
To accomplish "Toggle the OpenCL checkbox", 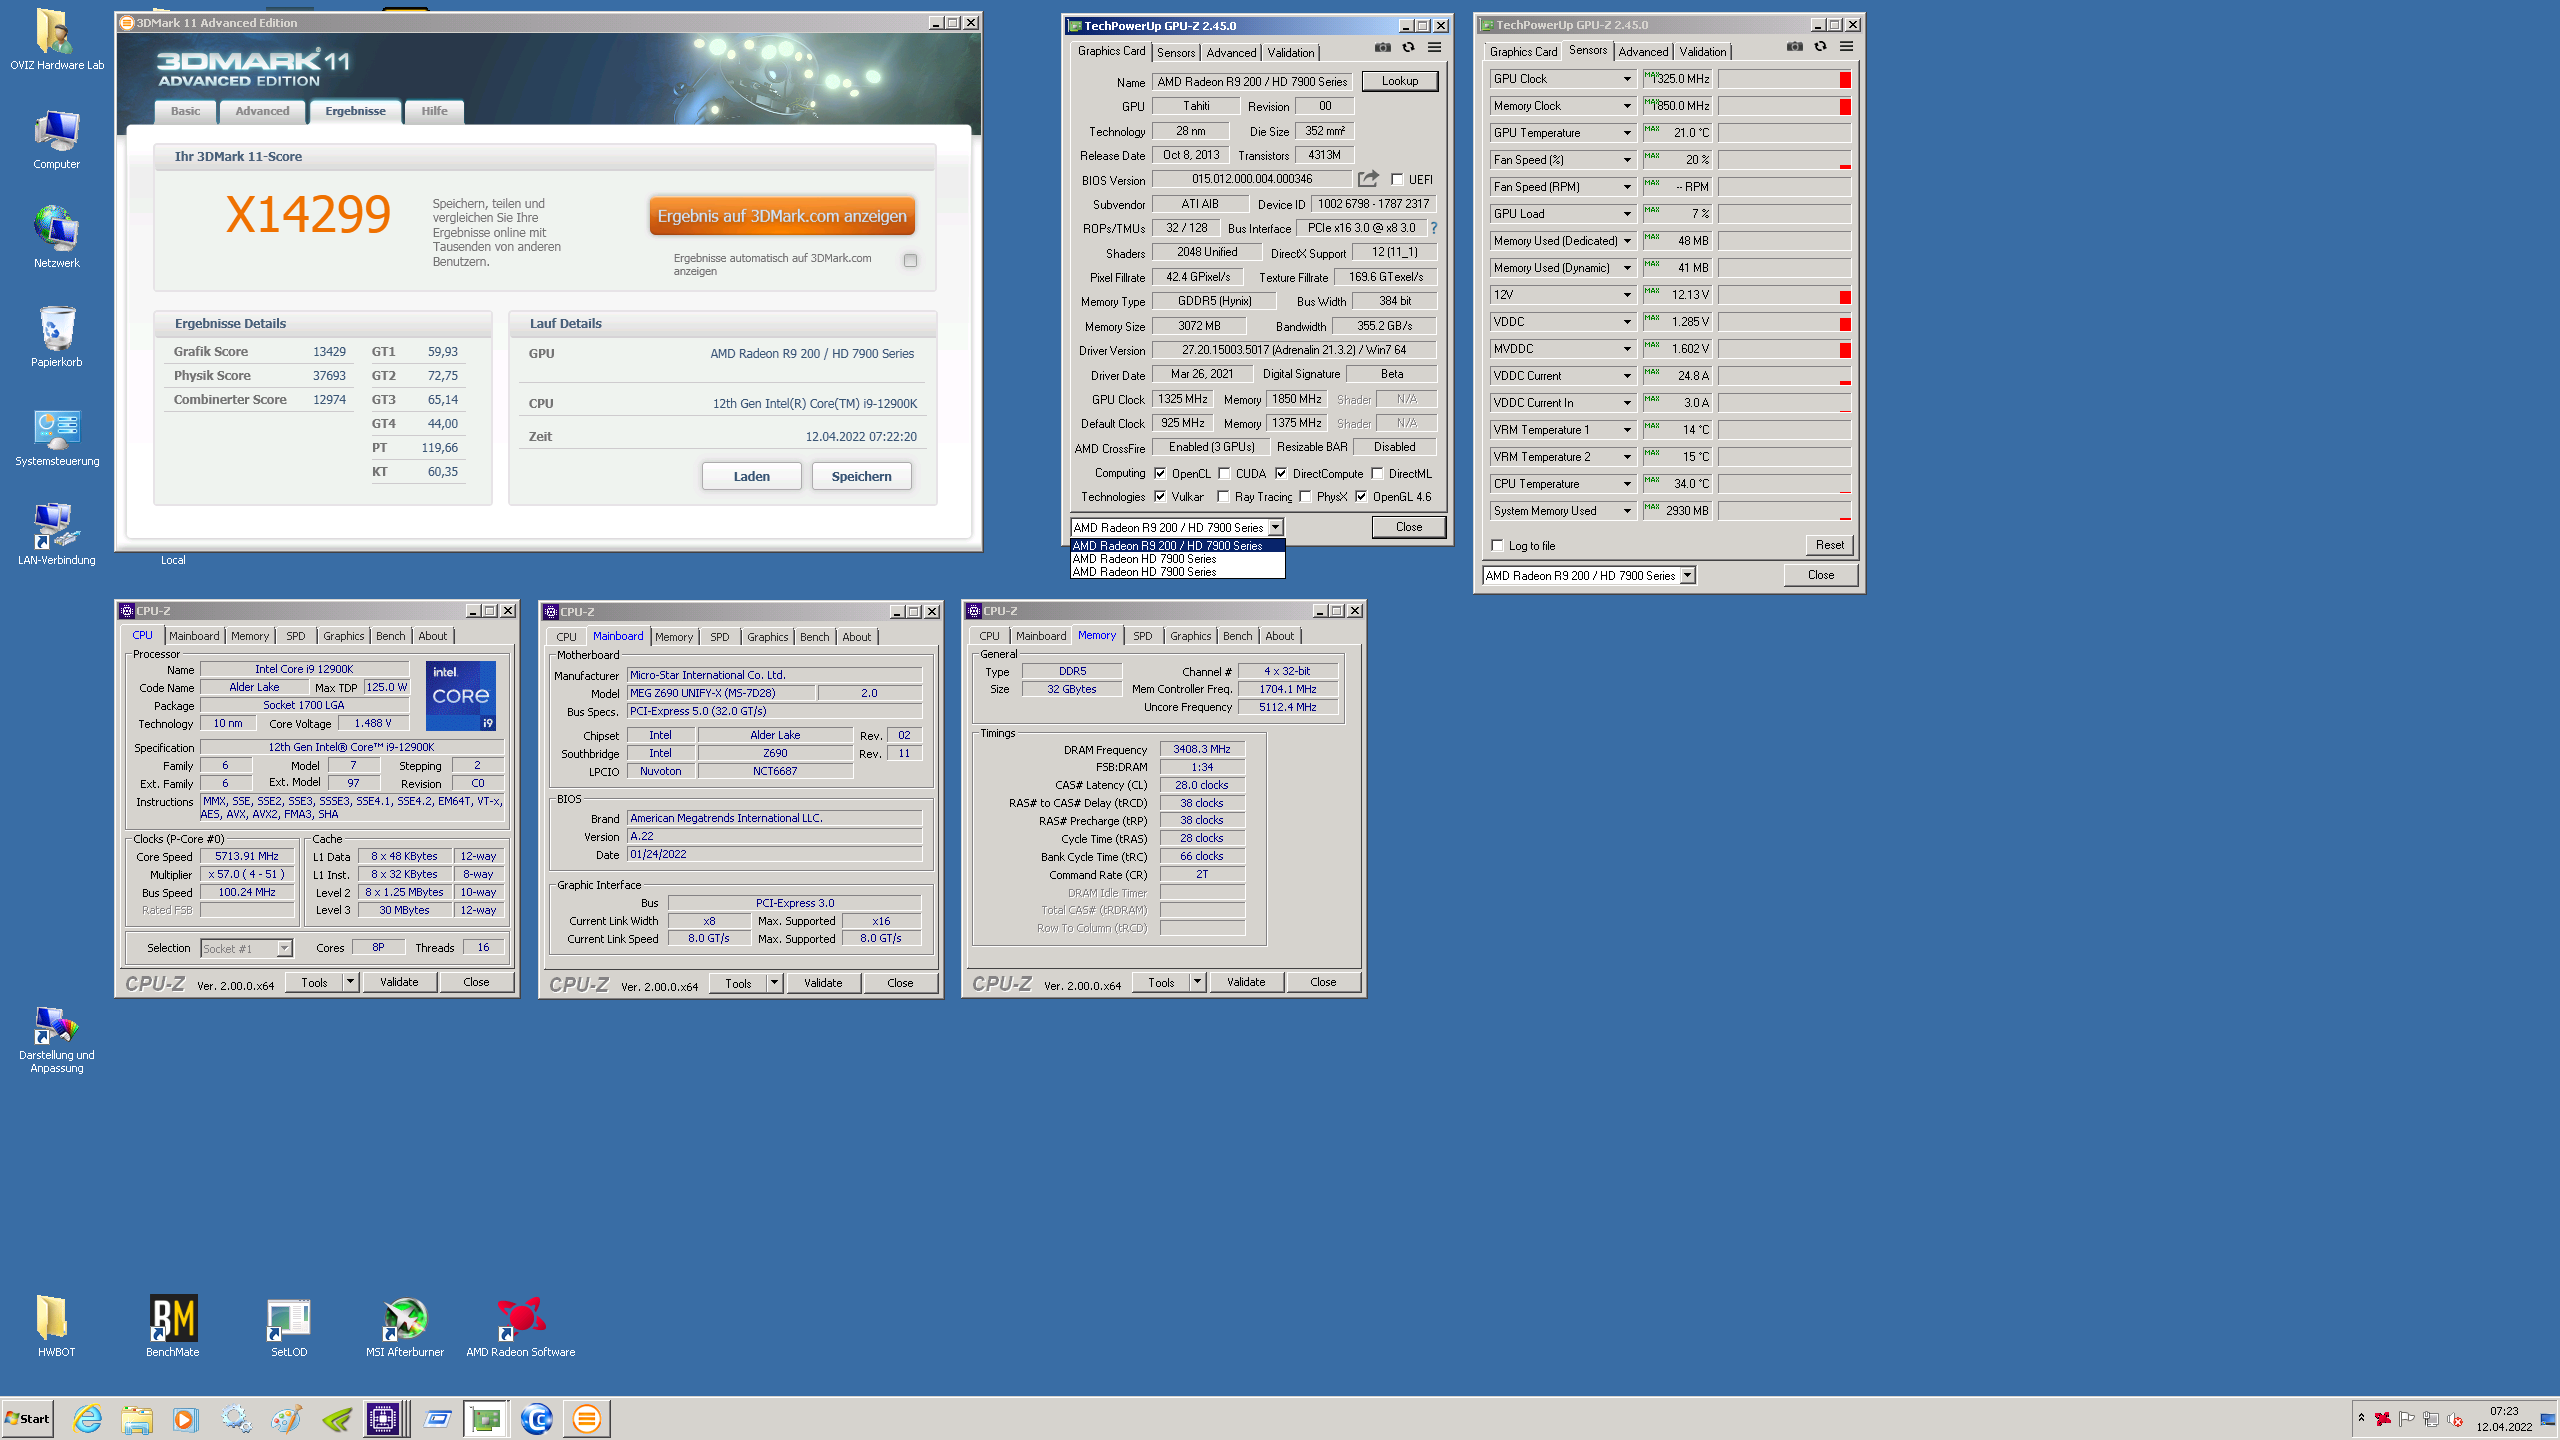I will pos(1160,474).
